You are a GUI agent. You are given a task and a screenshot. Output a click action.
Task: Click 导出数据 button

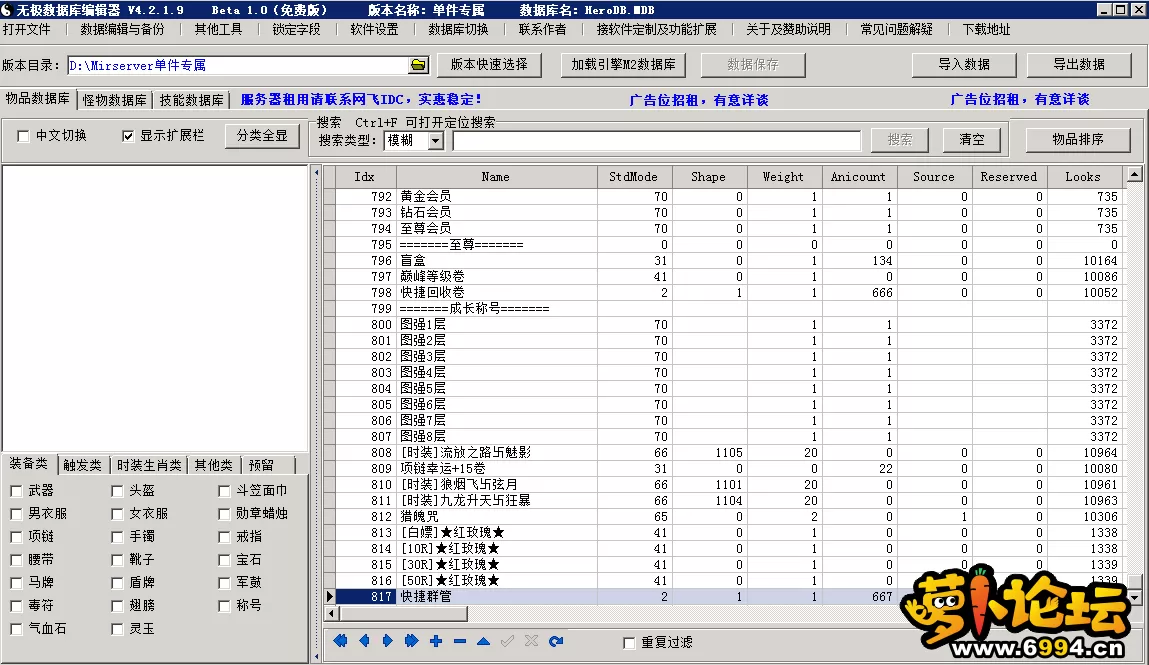click(x=1079, y=64)
